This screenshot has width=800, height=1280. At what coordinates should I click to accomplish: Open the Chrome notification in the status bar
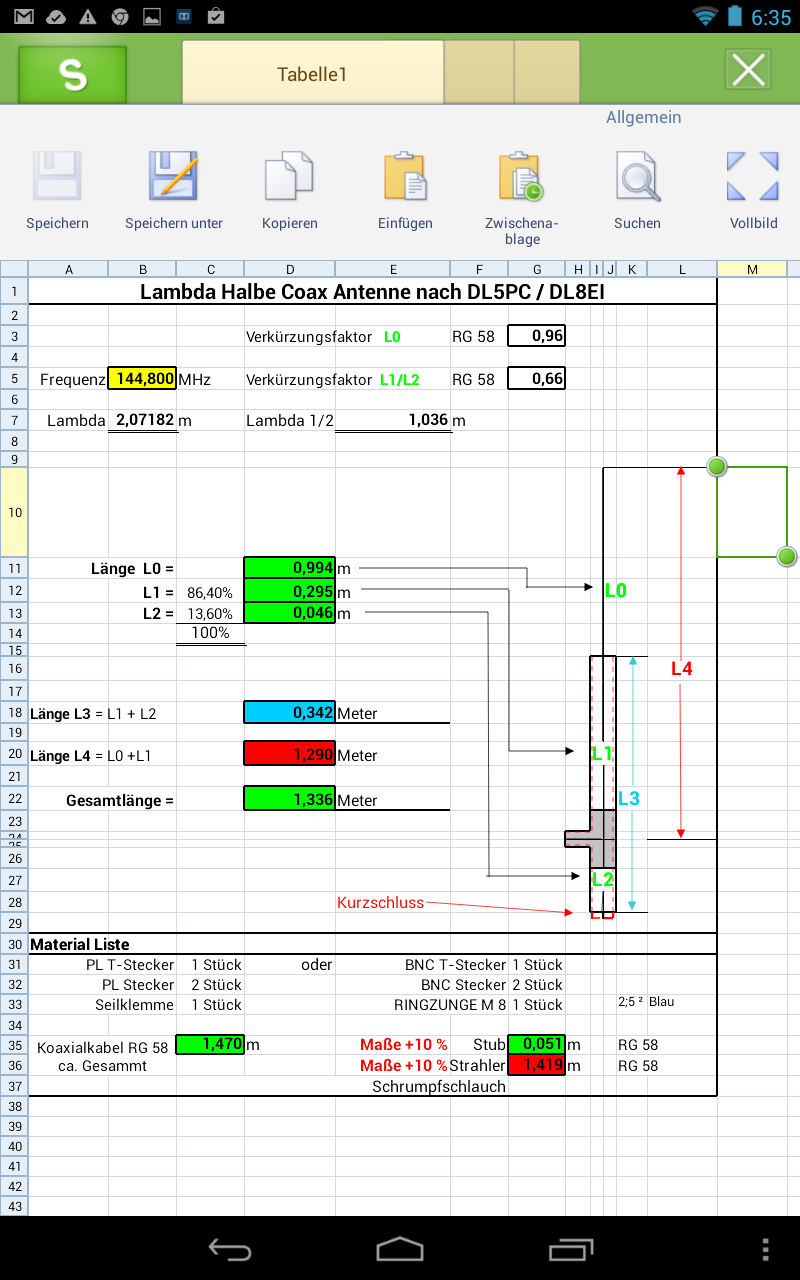119,17
